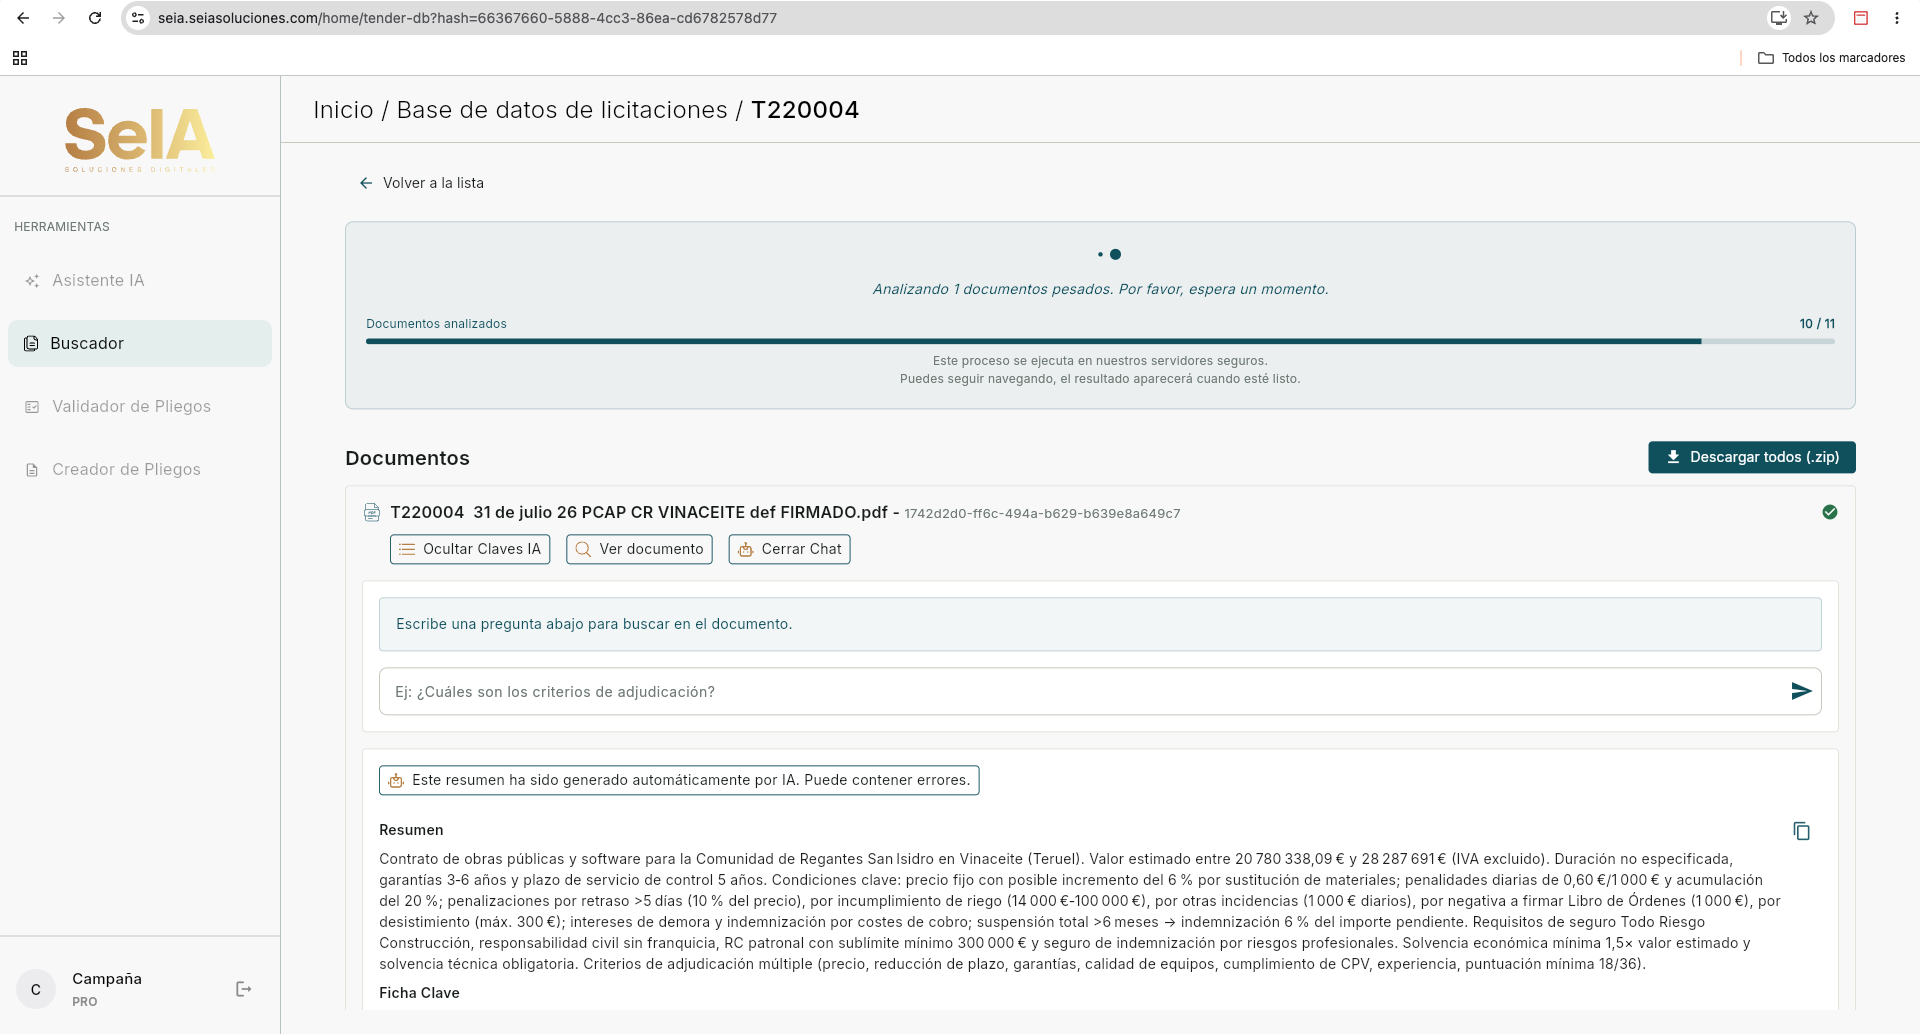
Task: Close the chat with Cerrar Chat
Action: (x=789, y=549)
